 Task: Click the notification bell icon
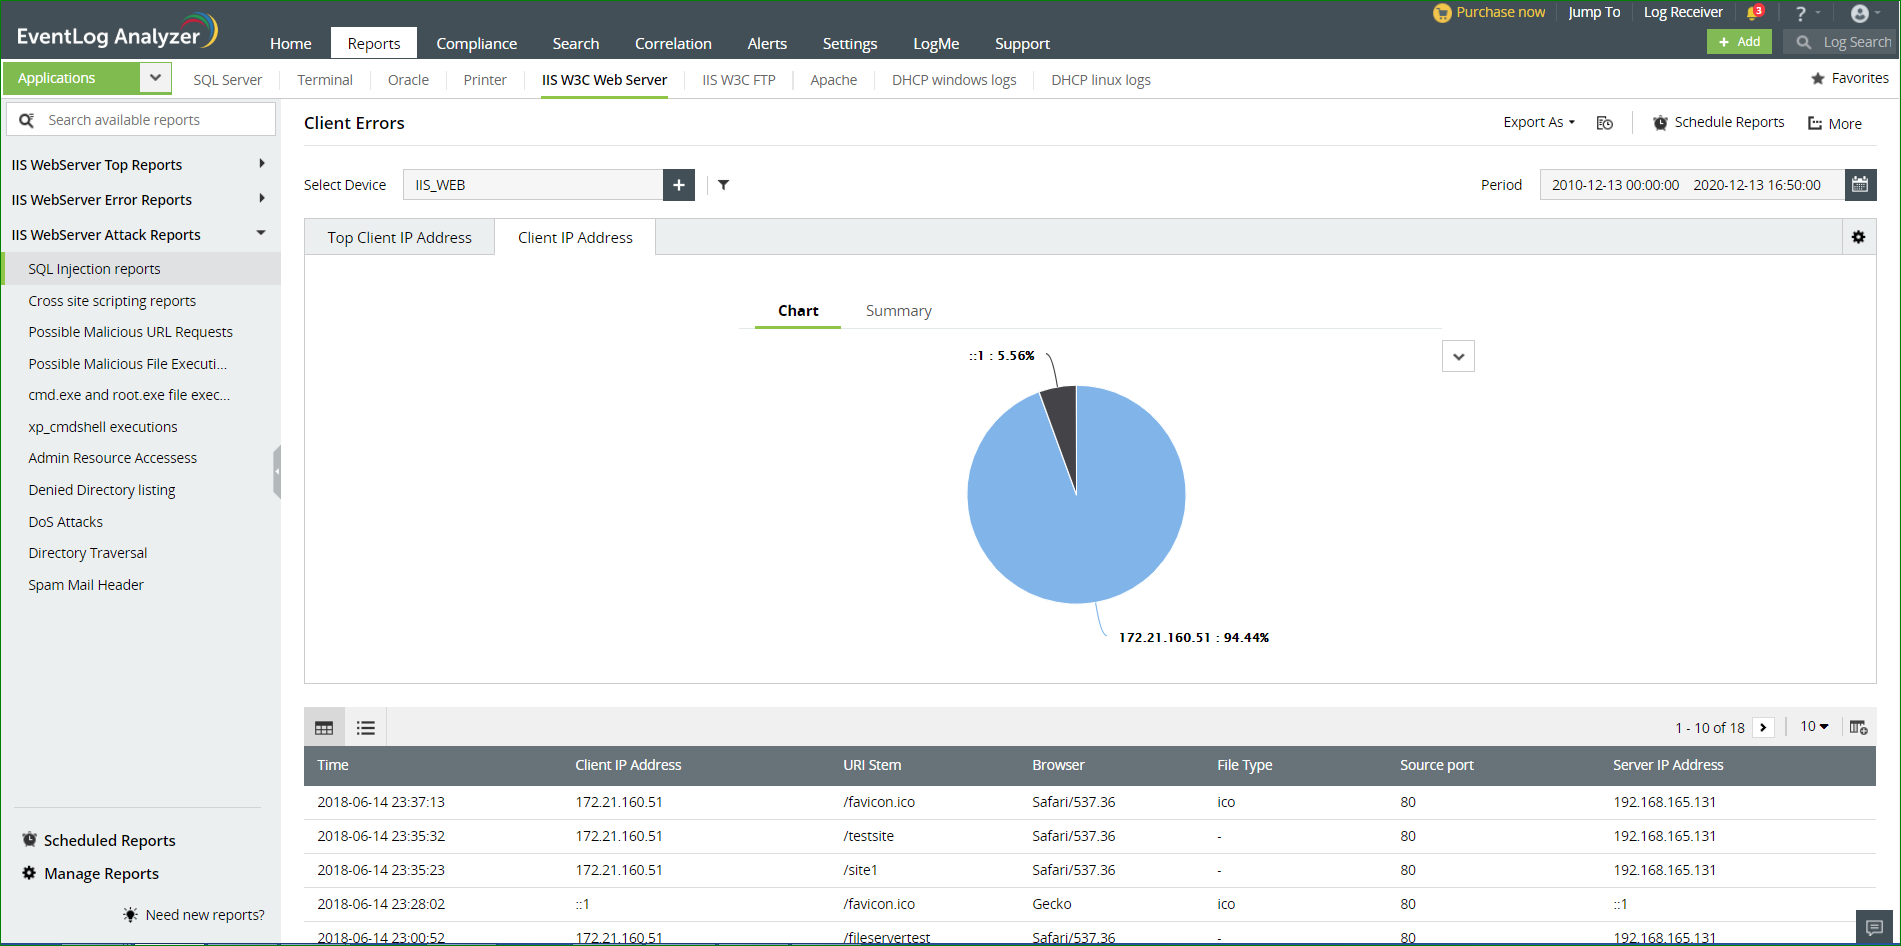point(1754,13)
